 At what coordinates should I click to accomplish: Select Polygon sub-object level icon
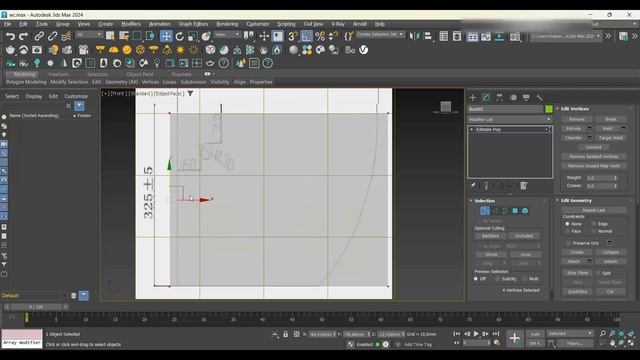click(x=515, y=211)
